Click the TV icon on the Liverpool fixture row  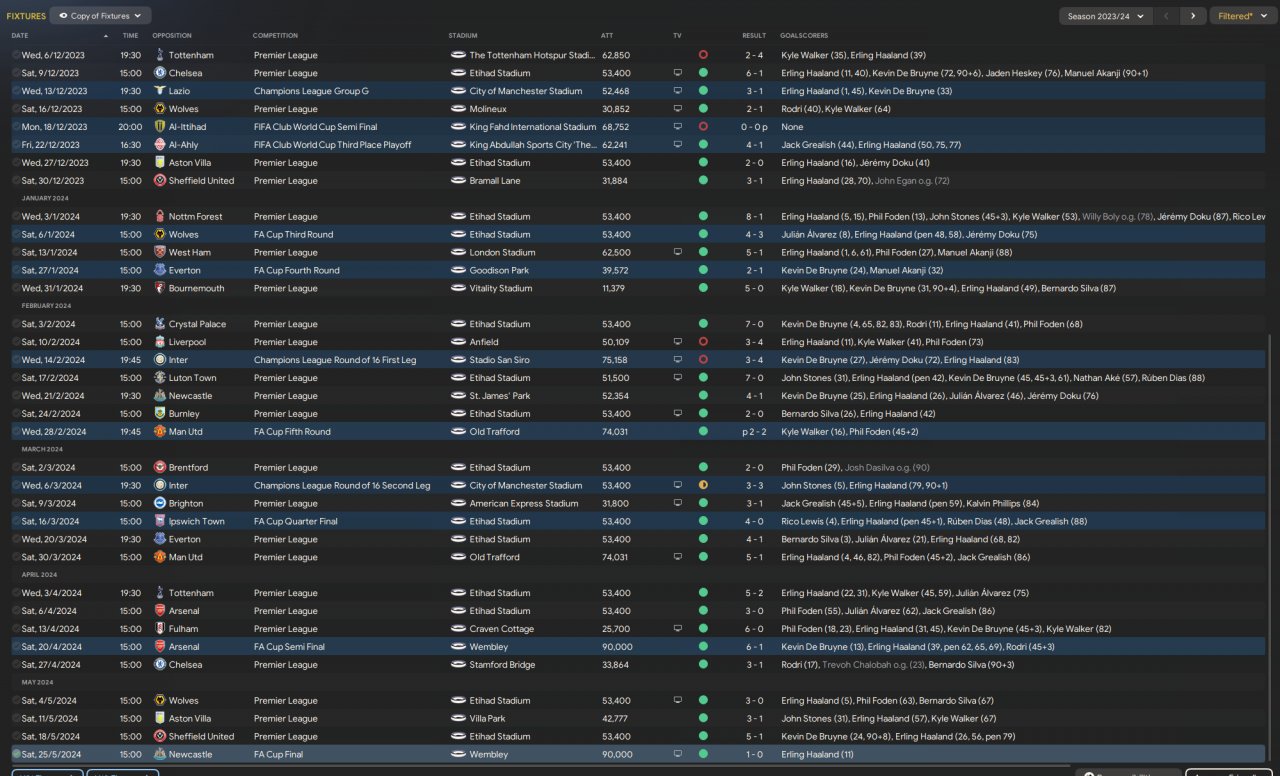677,343
